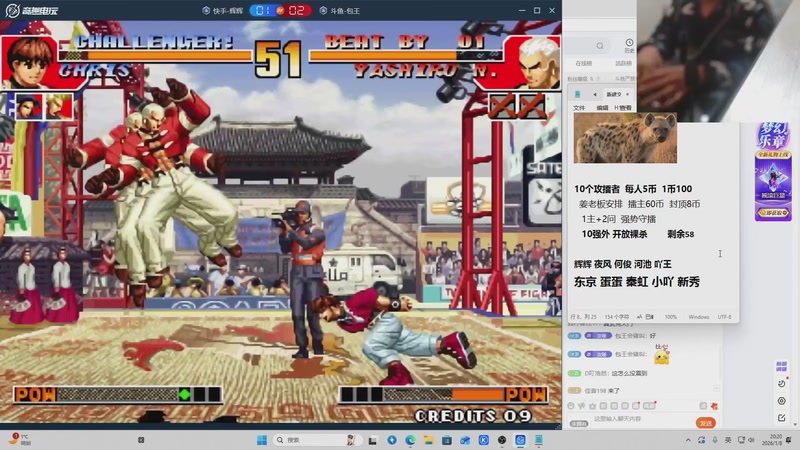Expand the system tray hidden icons chevron
Screen dimensions: 800x450
click(x=688, y=440)
